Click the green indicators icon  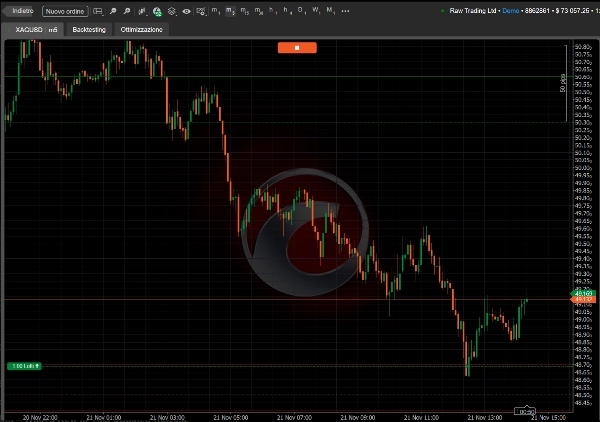pyautogui.click(x=157, y=11)
